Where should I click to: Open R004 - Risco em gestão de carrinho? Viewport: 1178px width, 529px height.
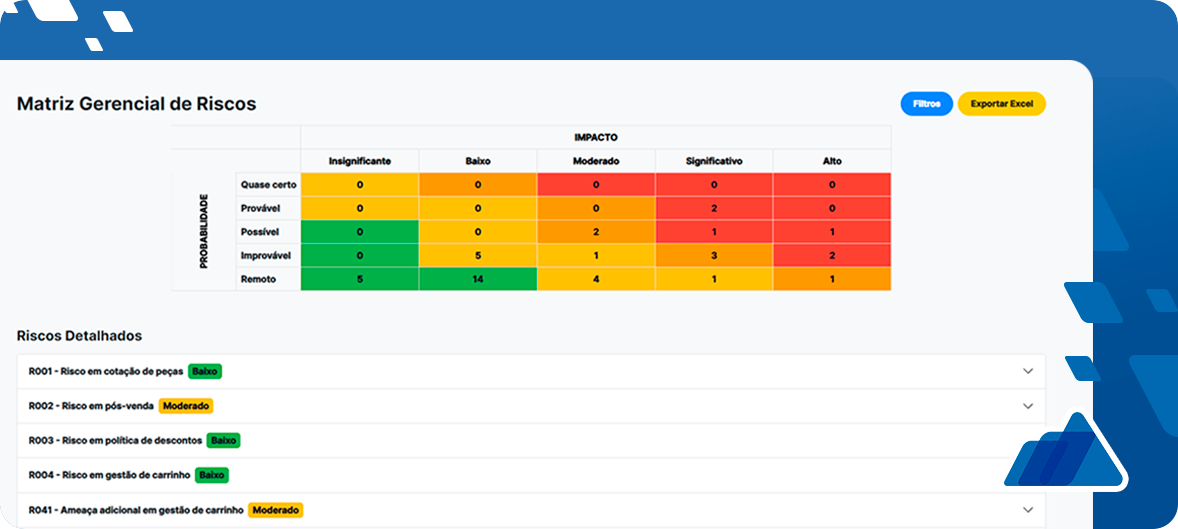(110, 475)
